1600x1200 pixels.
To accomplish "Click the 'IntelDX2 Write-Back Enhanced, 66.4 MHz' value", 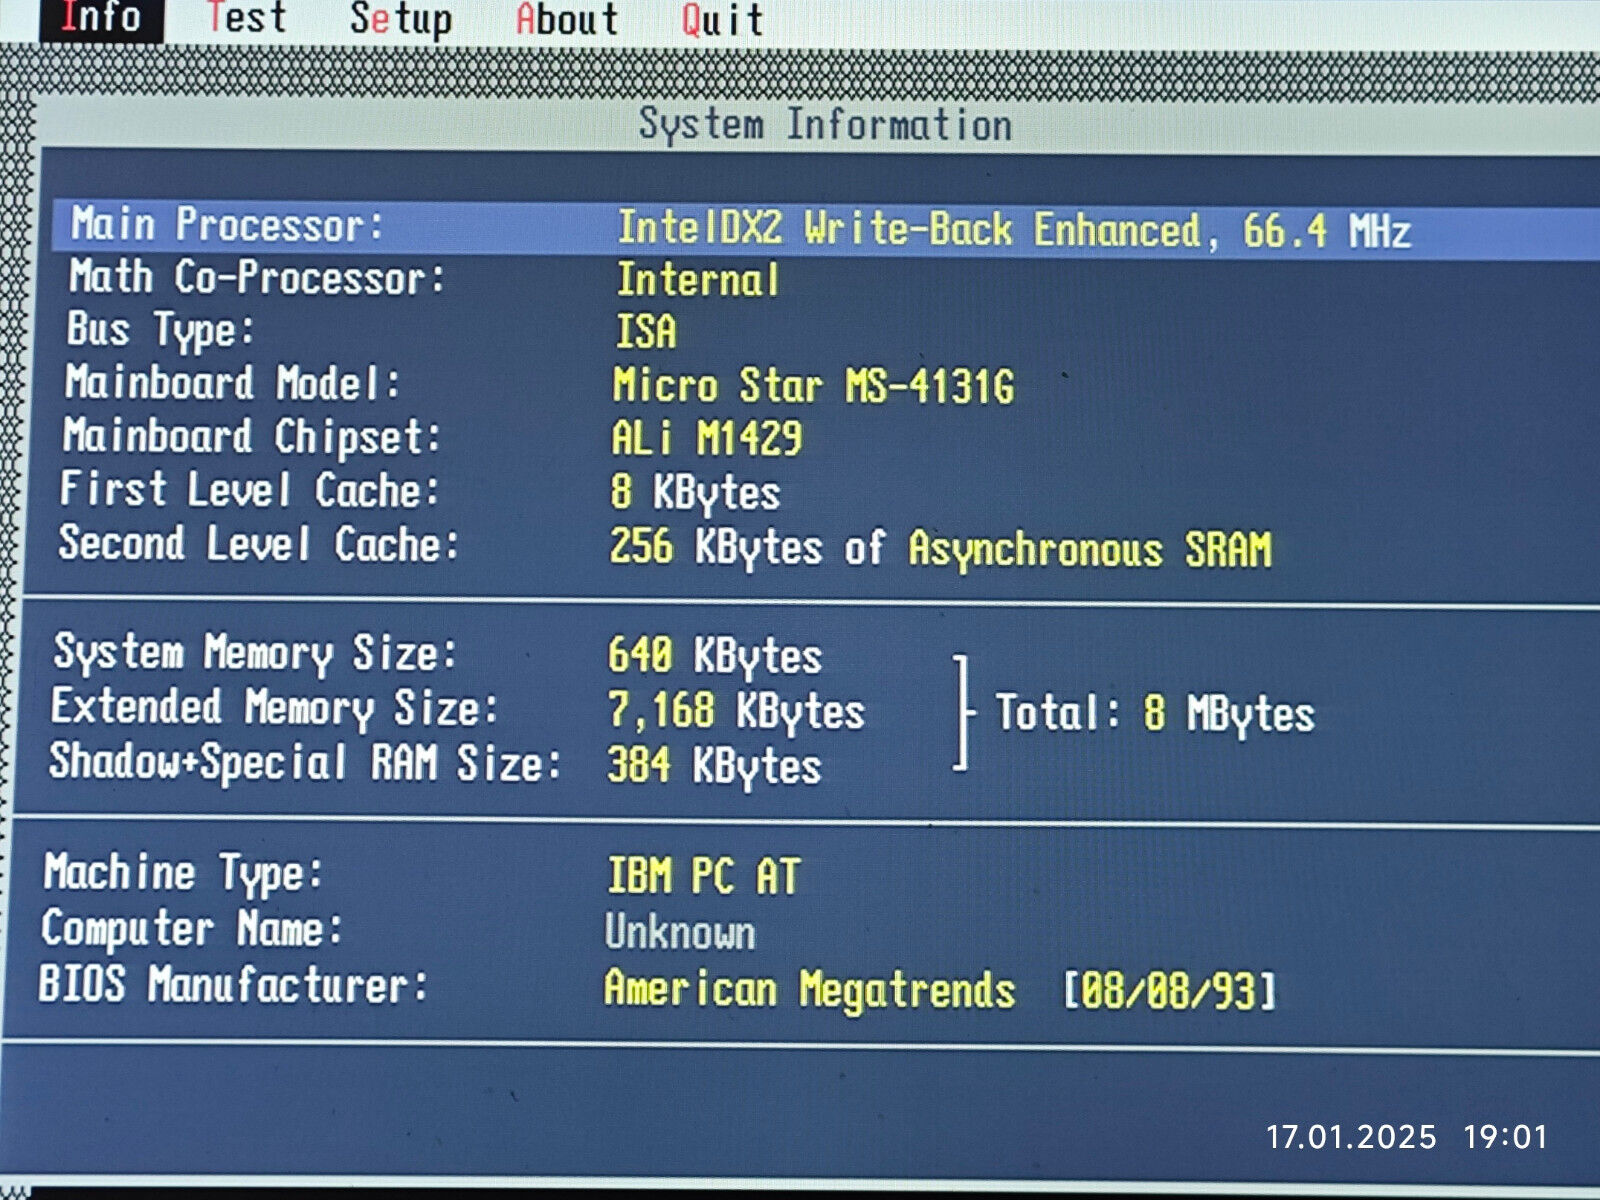I will (1014, 229).
